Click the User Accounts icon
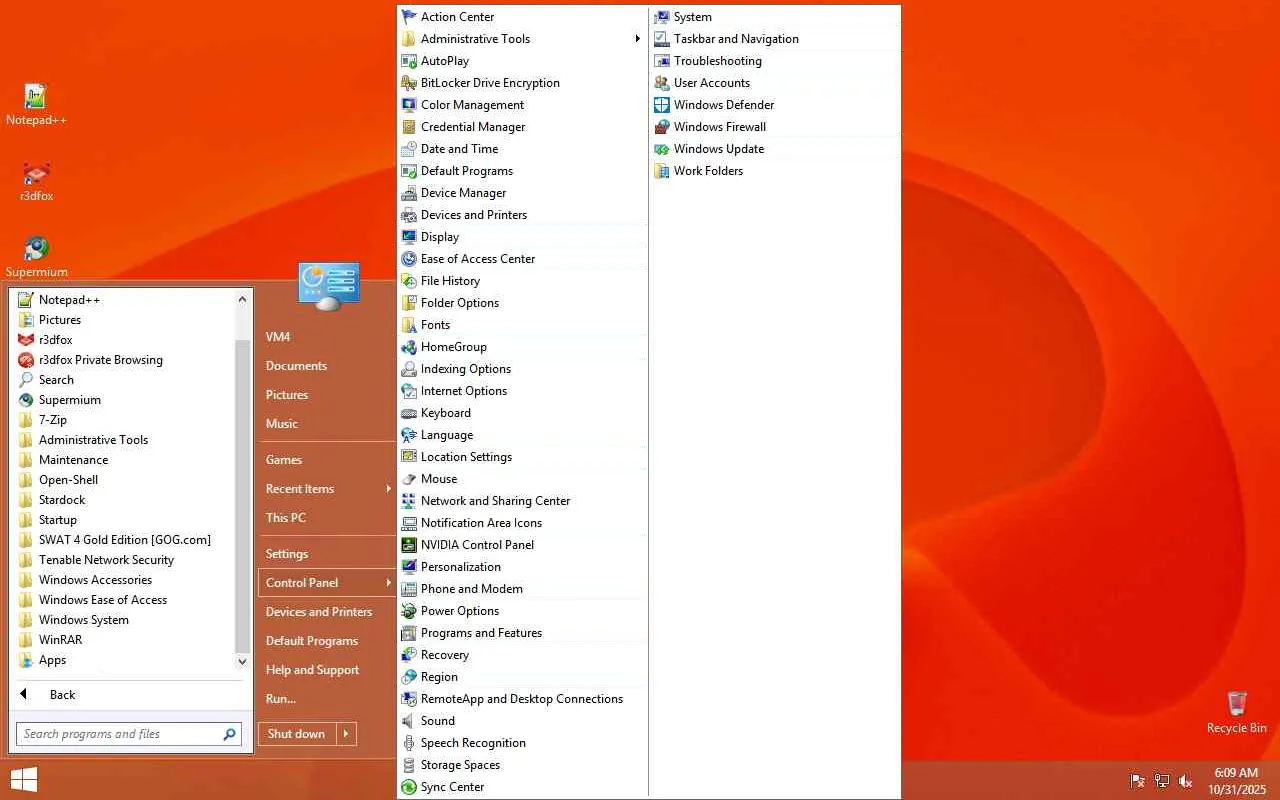The height and width of the screenshot is (800, 1280). point(662,83)
